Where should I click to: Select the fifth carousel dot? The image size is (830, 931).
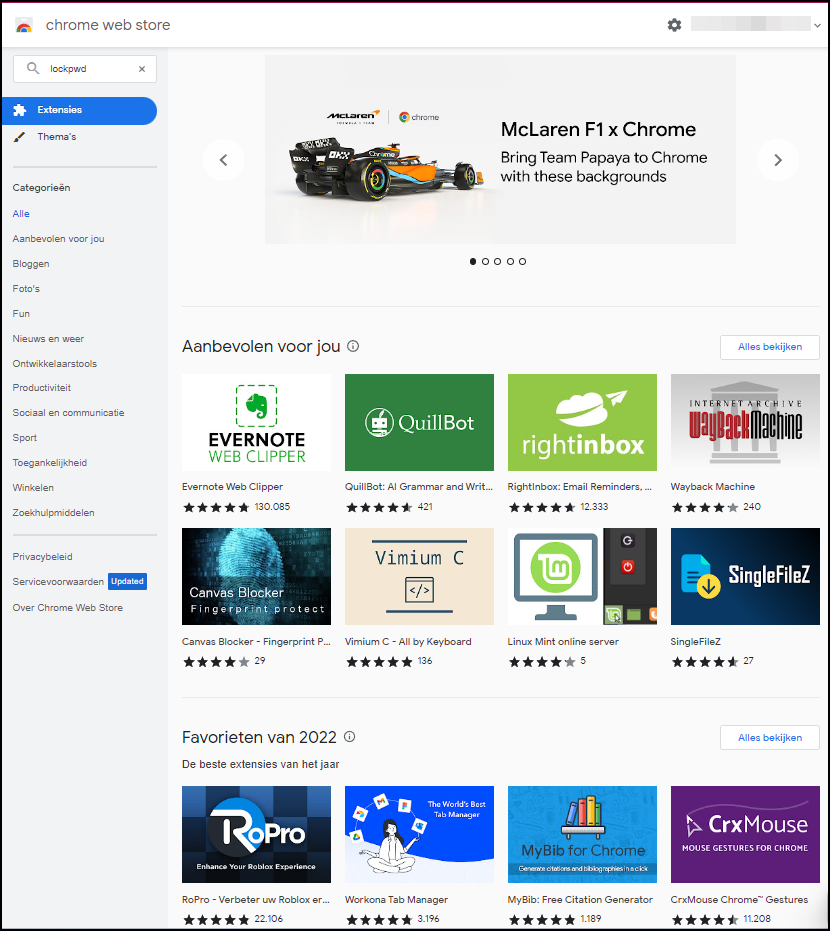(522, 261)
